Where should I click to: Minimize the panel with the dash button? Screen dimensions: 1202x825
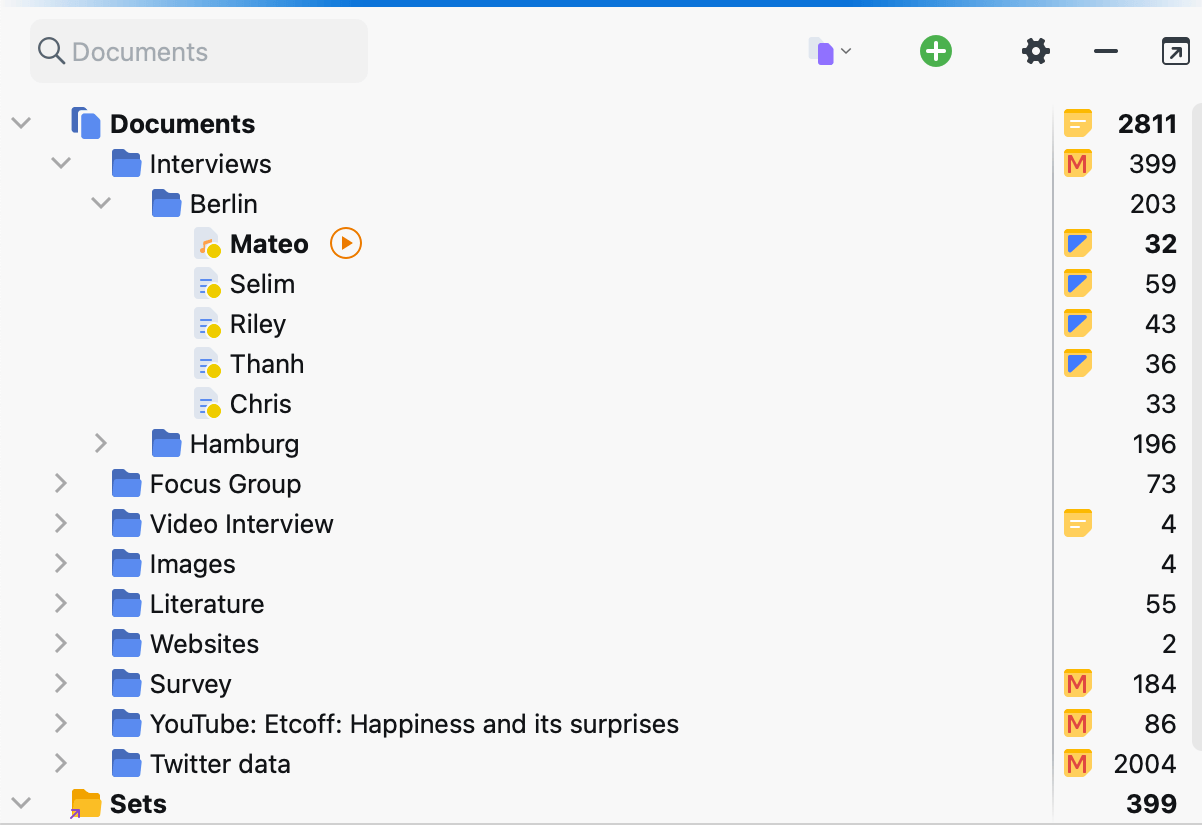tap(1105, 51)
